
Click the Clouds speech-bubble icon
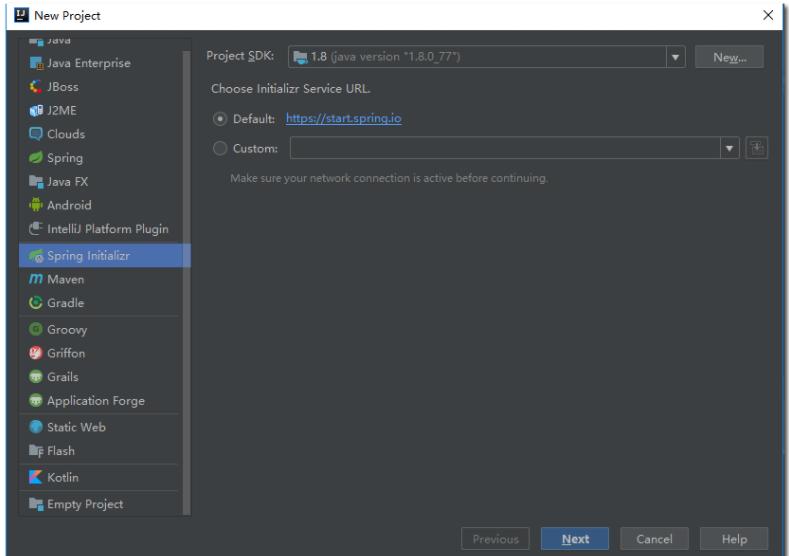point(36,134)
